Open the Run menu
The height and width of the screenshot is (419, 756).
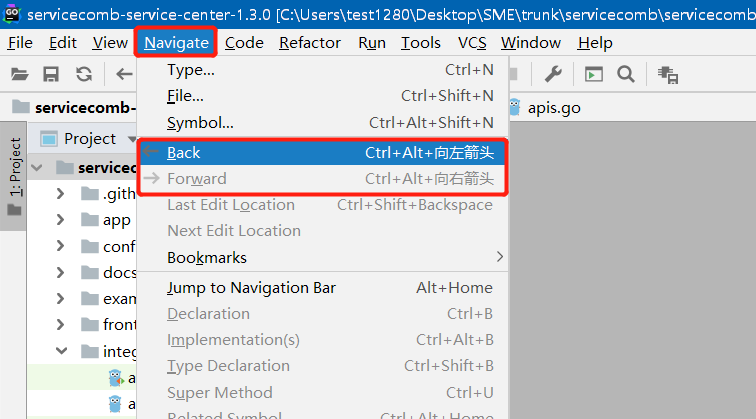372,43
